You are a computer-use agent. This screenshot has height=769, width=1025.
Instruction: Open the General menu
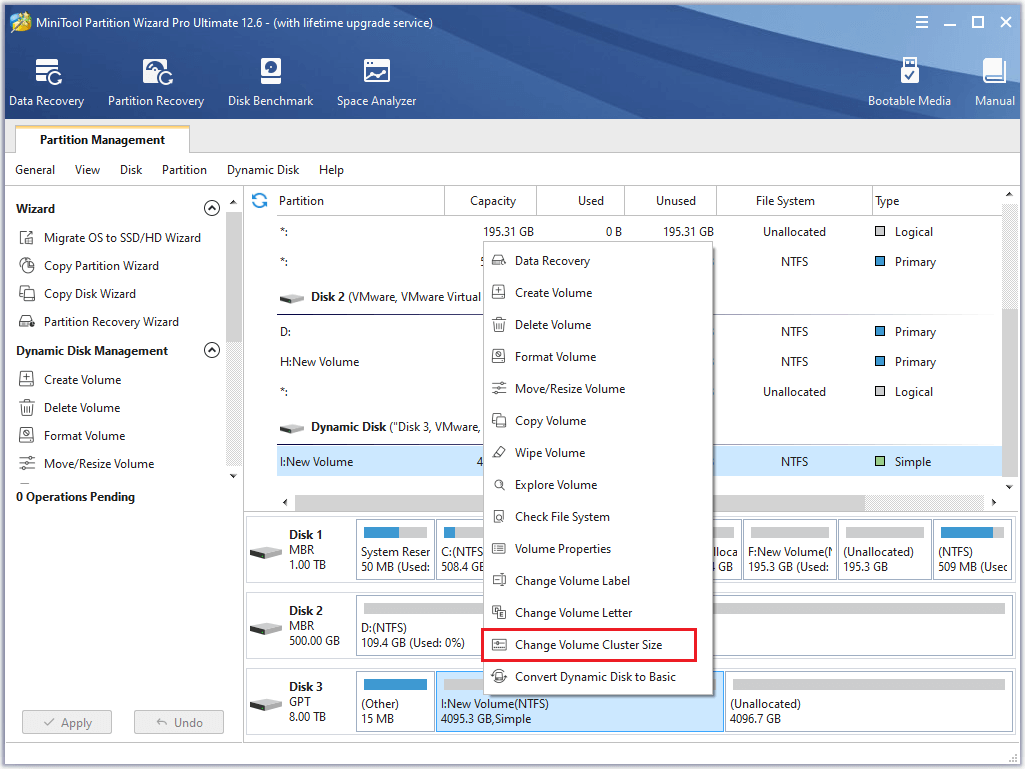coord(35,170)
